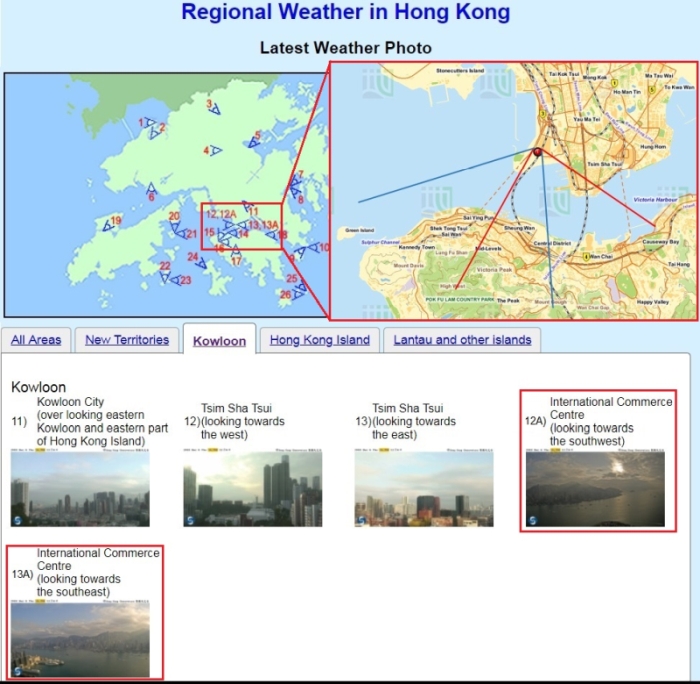Viewport: 700px width, 684px height.
Task: Click camera marker 22 on the map
Action: [x=165, y=278]
